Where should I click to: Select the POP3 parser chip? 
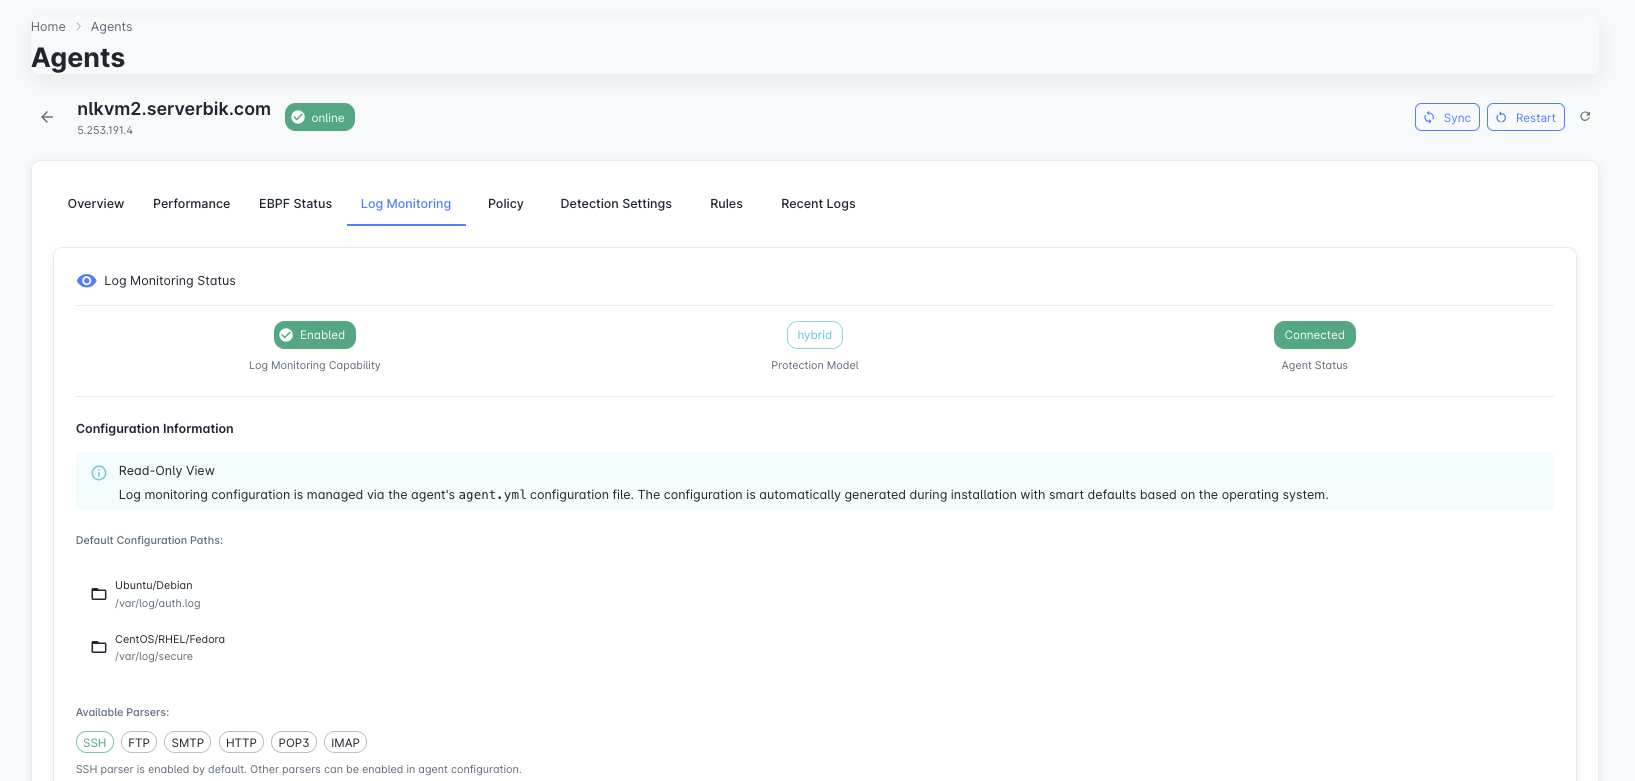pos(294,743)
